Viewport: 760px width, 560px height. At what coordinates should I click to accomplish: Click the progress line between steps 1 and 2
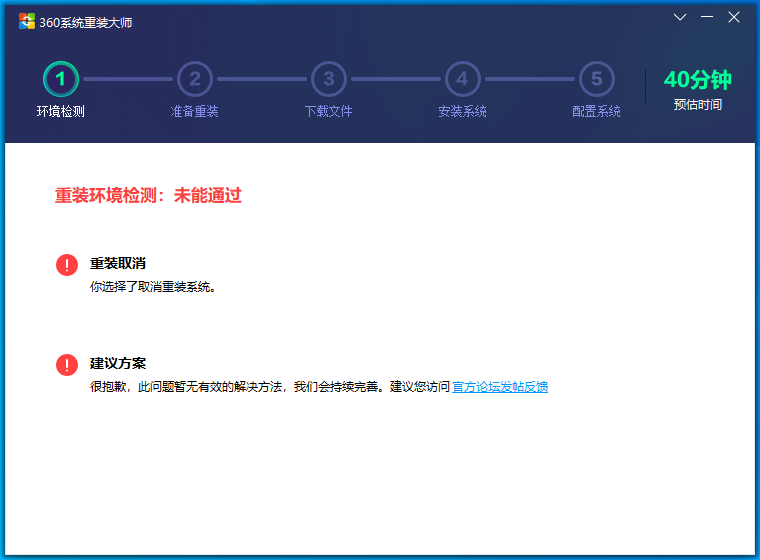(128, 79)
